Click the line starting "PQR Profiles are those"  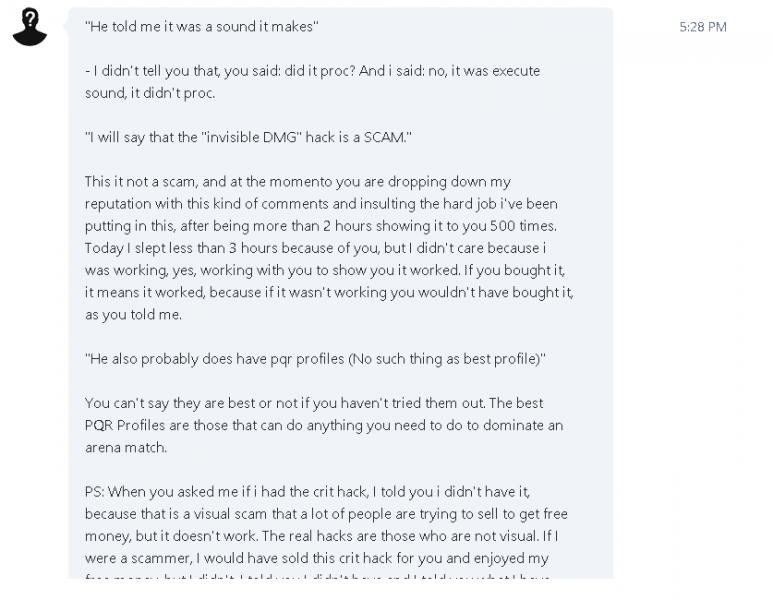coord(324,425)
